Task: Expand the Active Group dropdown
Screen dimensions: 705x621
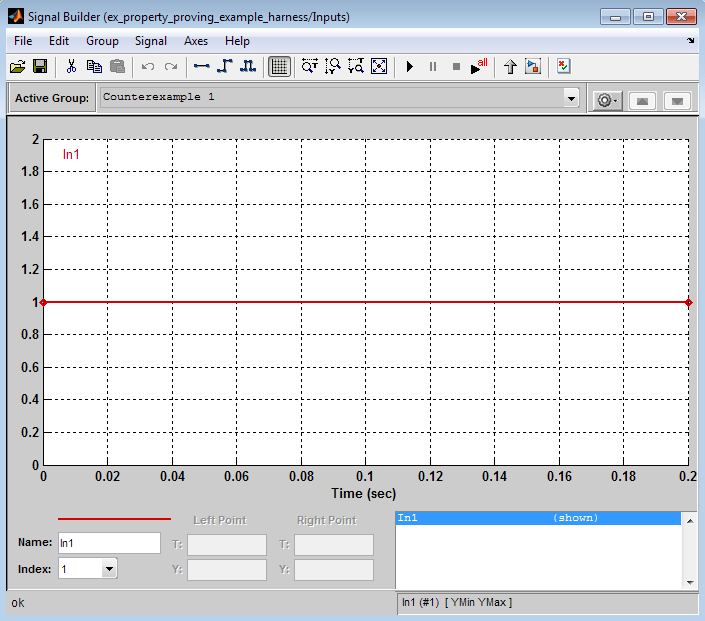Action: click(x=571, y=98)
